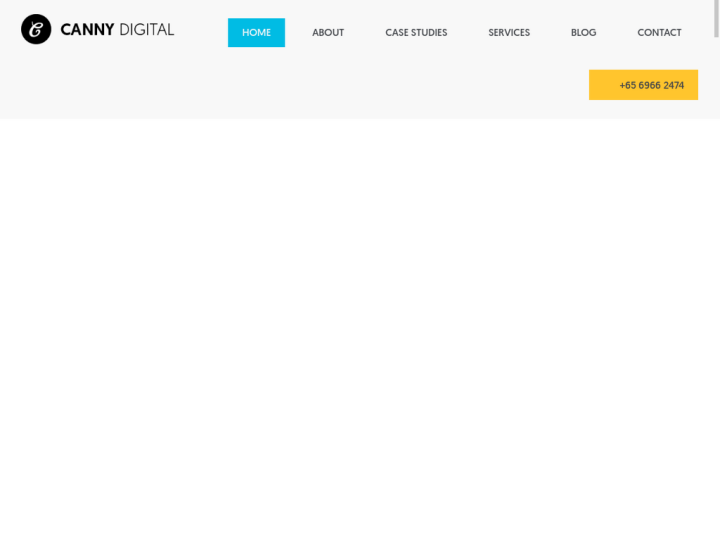Navigate to the BLOG page
720x540 pixels.
583,33
